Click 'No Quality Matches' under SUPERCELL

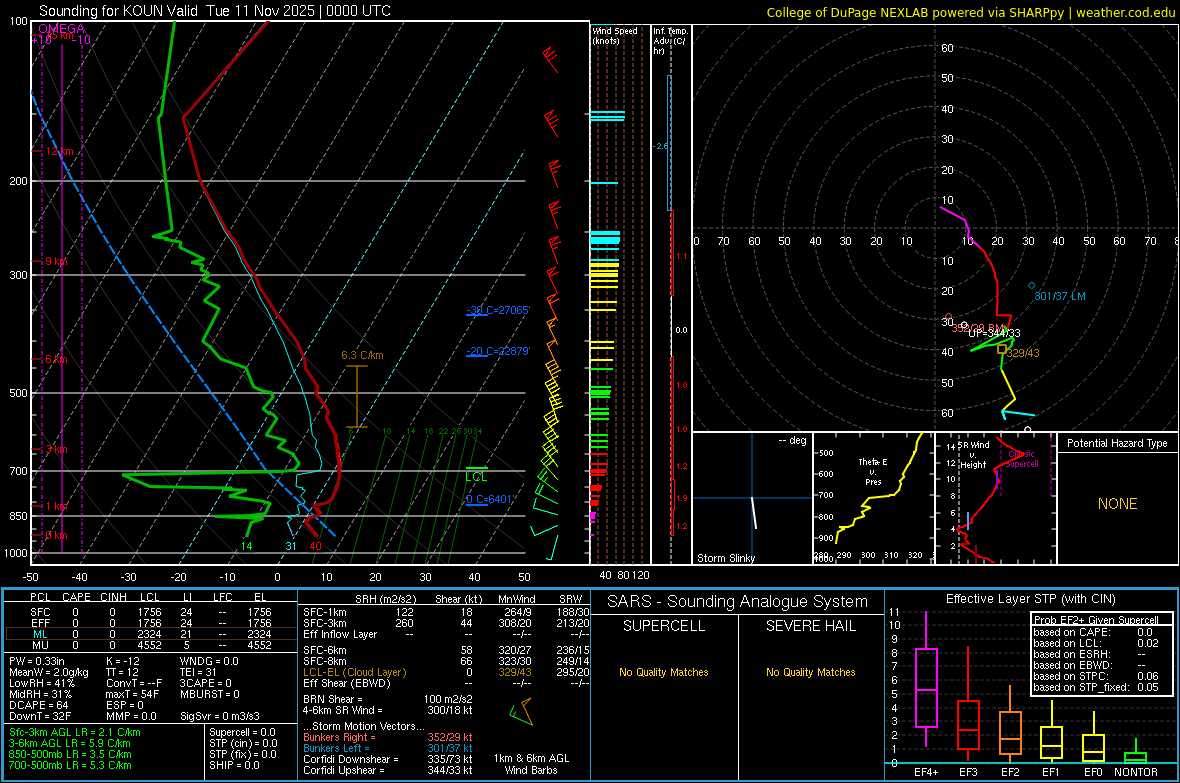(664, 672)
